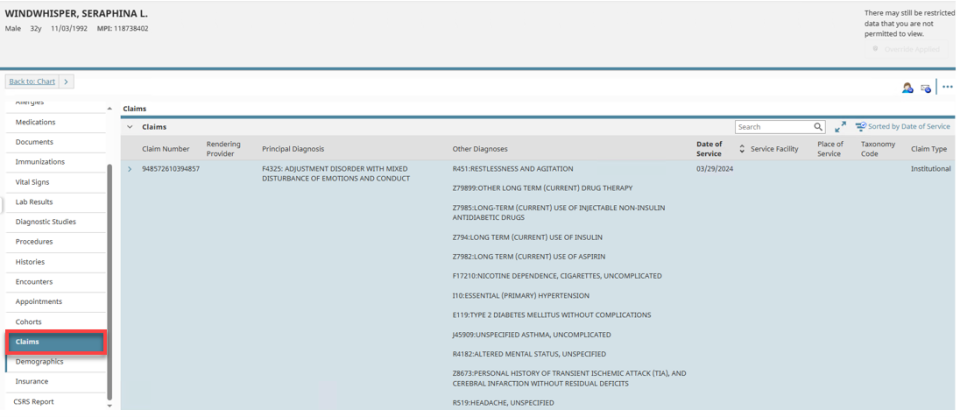Viewport: 960px width, 417px height.
Task: Open the three-dot more options menu
Action: coord(947,87)
